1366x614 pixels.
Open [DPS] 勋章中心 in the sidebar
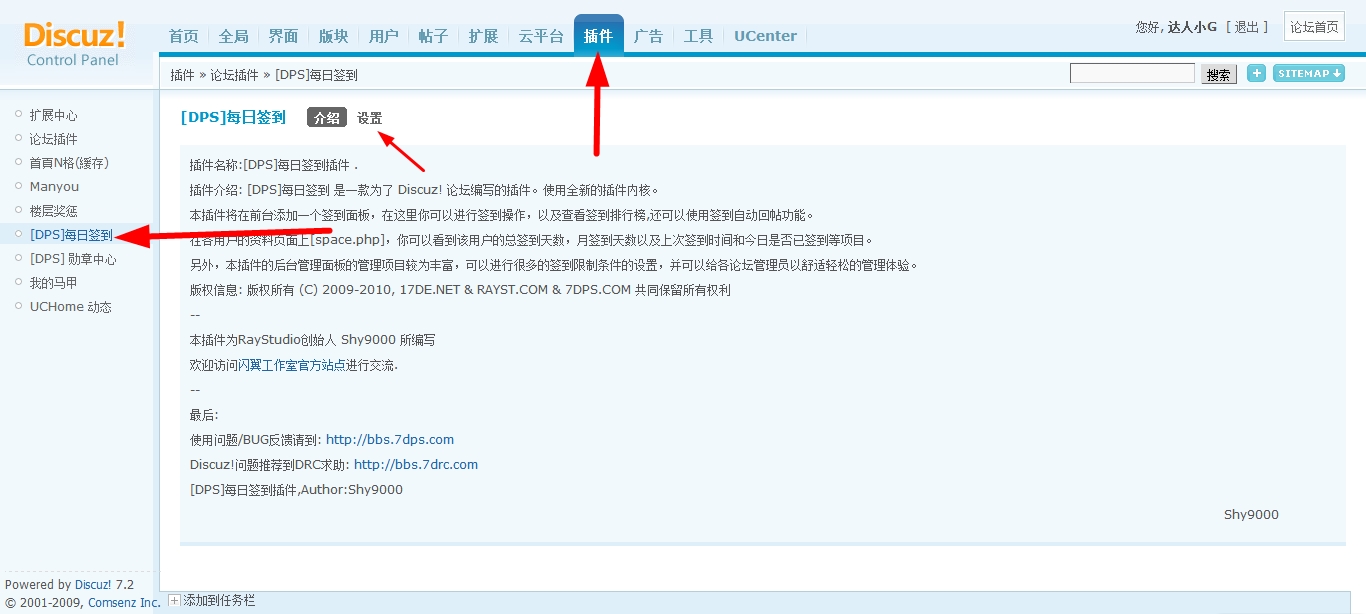pos(73,259)
